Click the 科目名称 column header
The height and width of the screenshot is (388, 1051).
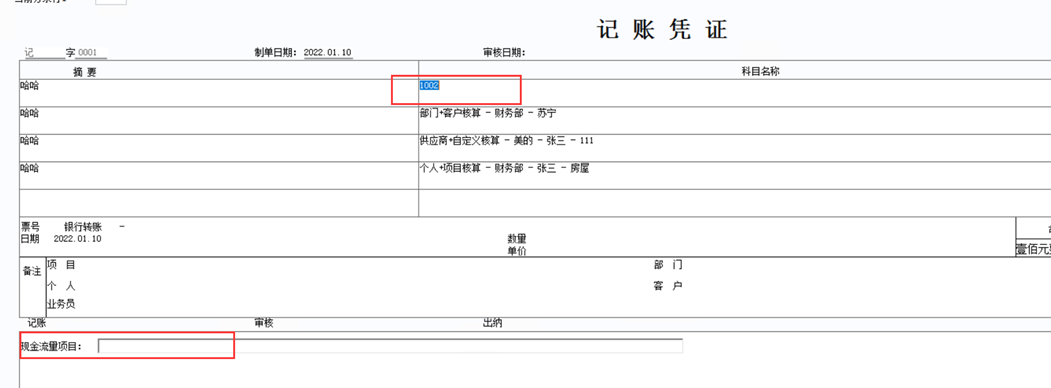(x=760, y=71)
